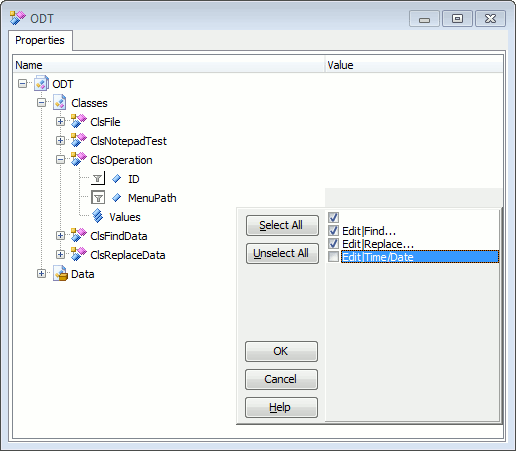Click the ODT root node icon
Image resolution: width=516 pixels, height=451 pixels.
pos(41,84)
